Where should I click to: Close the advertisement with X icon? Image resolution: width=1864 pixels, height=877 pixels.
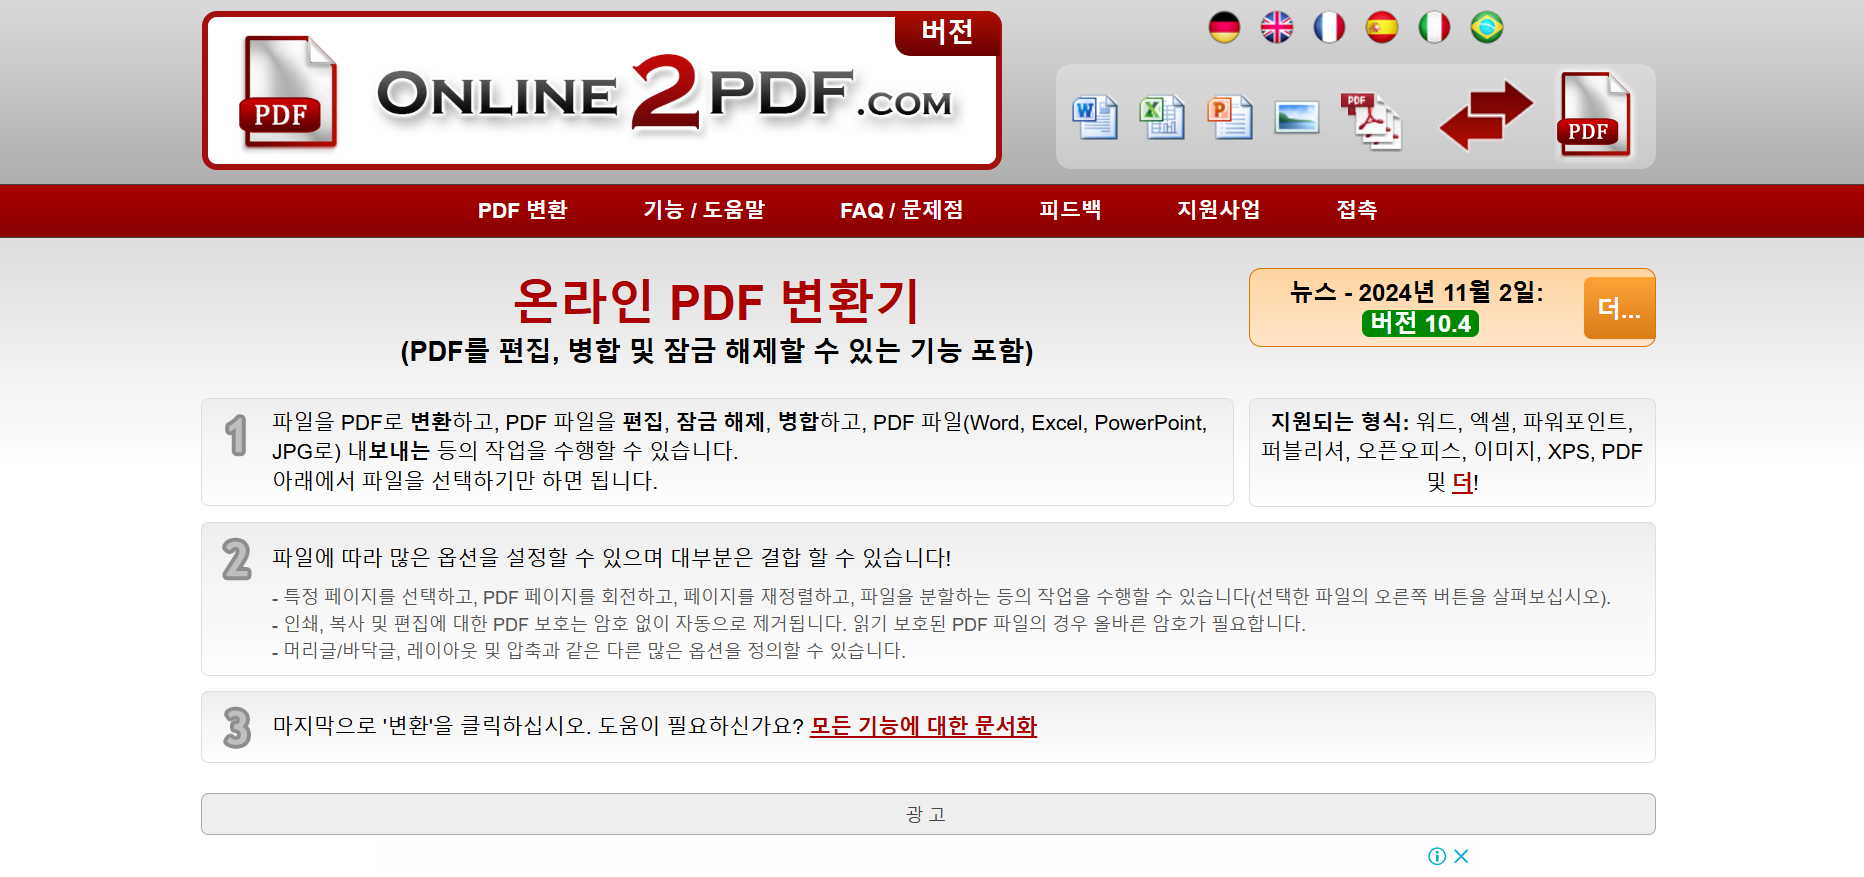coord(1461,856)
